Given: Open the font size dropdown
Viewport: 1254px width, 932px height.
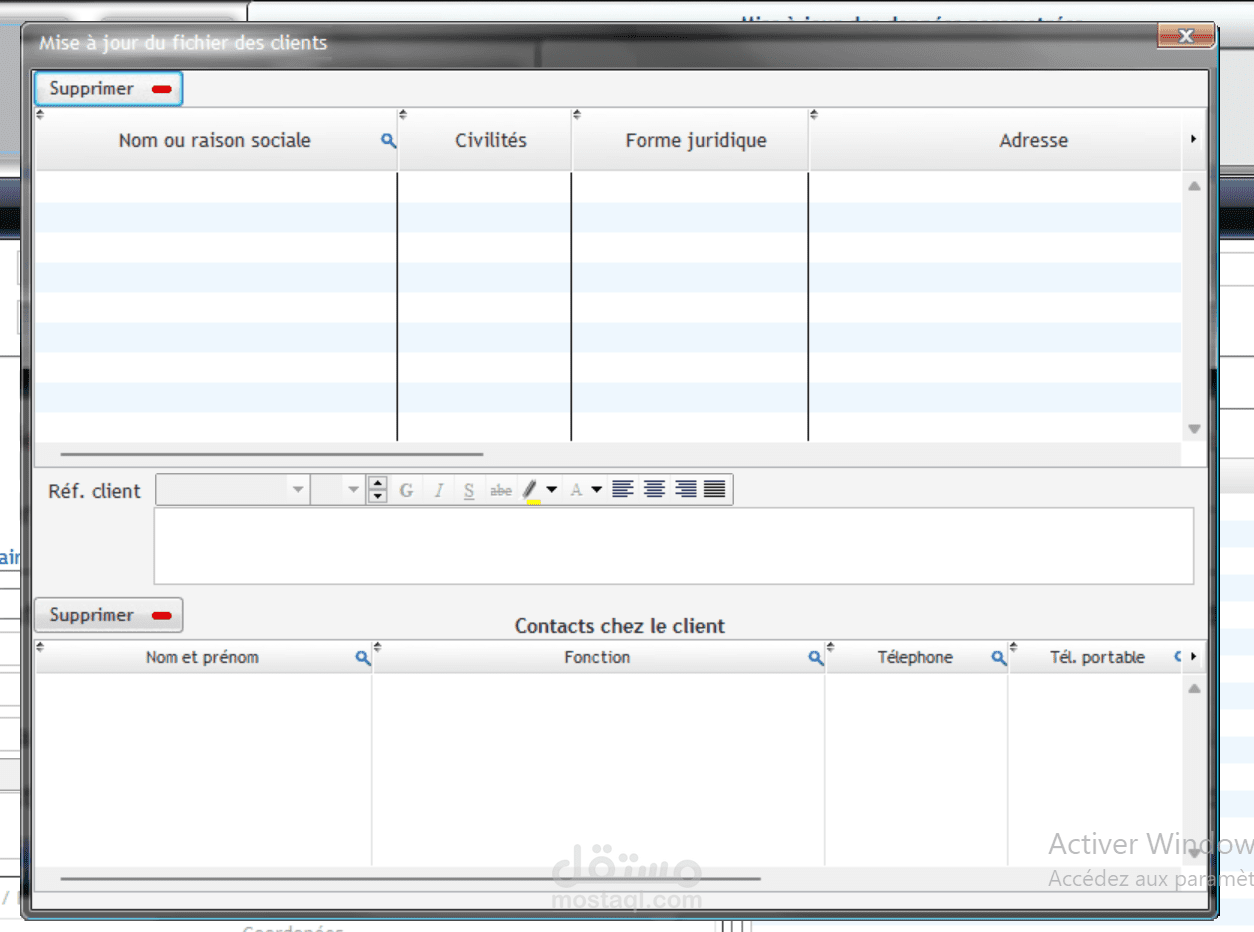Looking at the screenshot, I should pyautogui.click(x=352, y=490).
